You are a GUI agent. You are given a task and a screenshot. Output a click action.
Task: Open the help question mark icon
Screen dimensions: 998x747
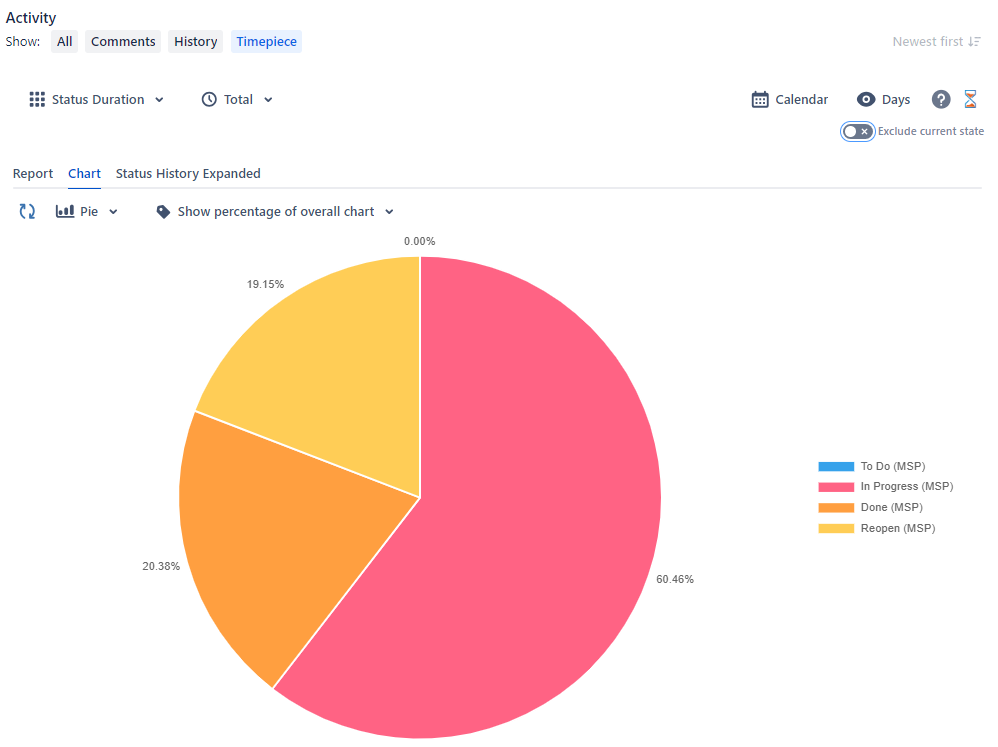tap(940, 99)
